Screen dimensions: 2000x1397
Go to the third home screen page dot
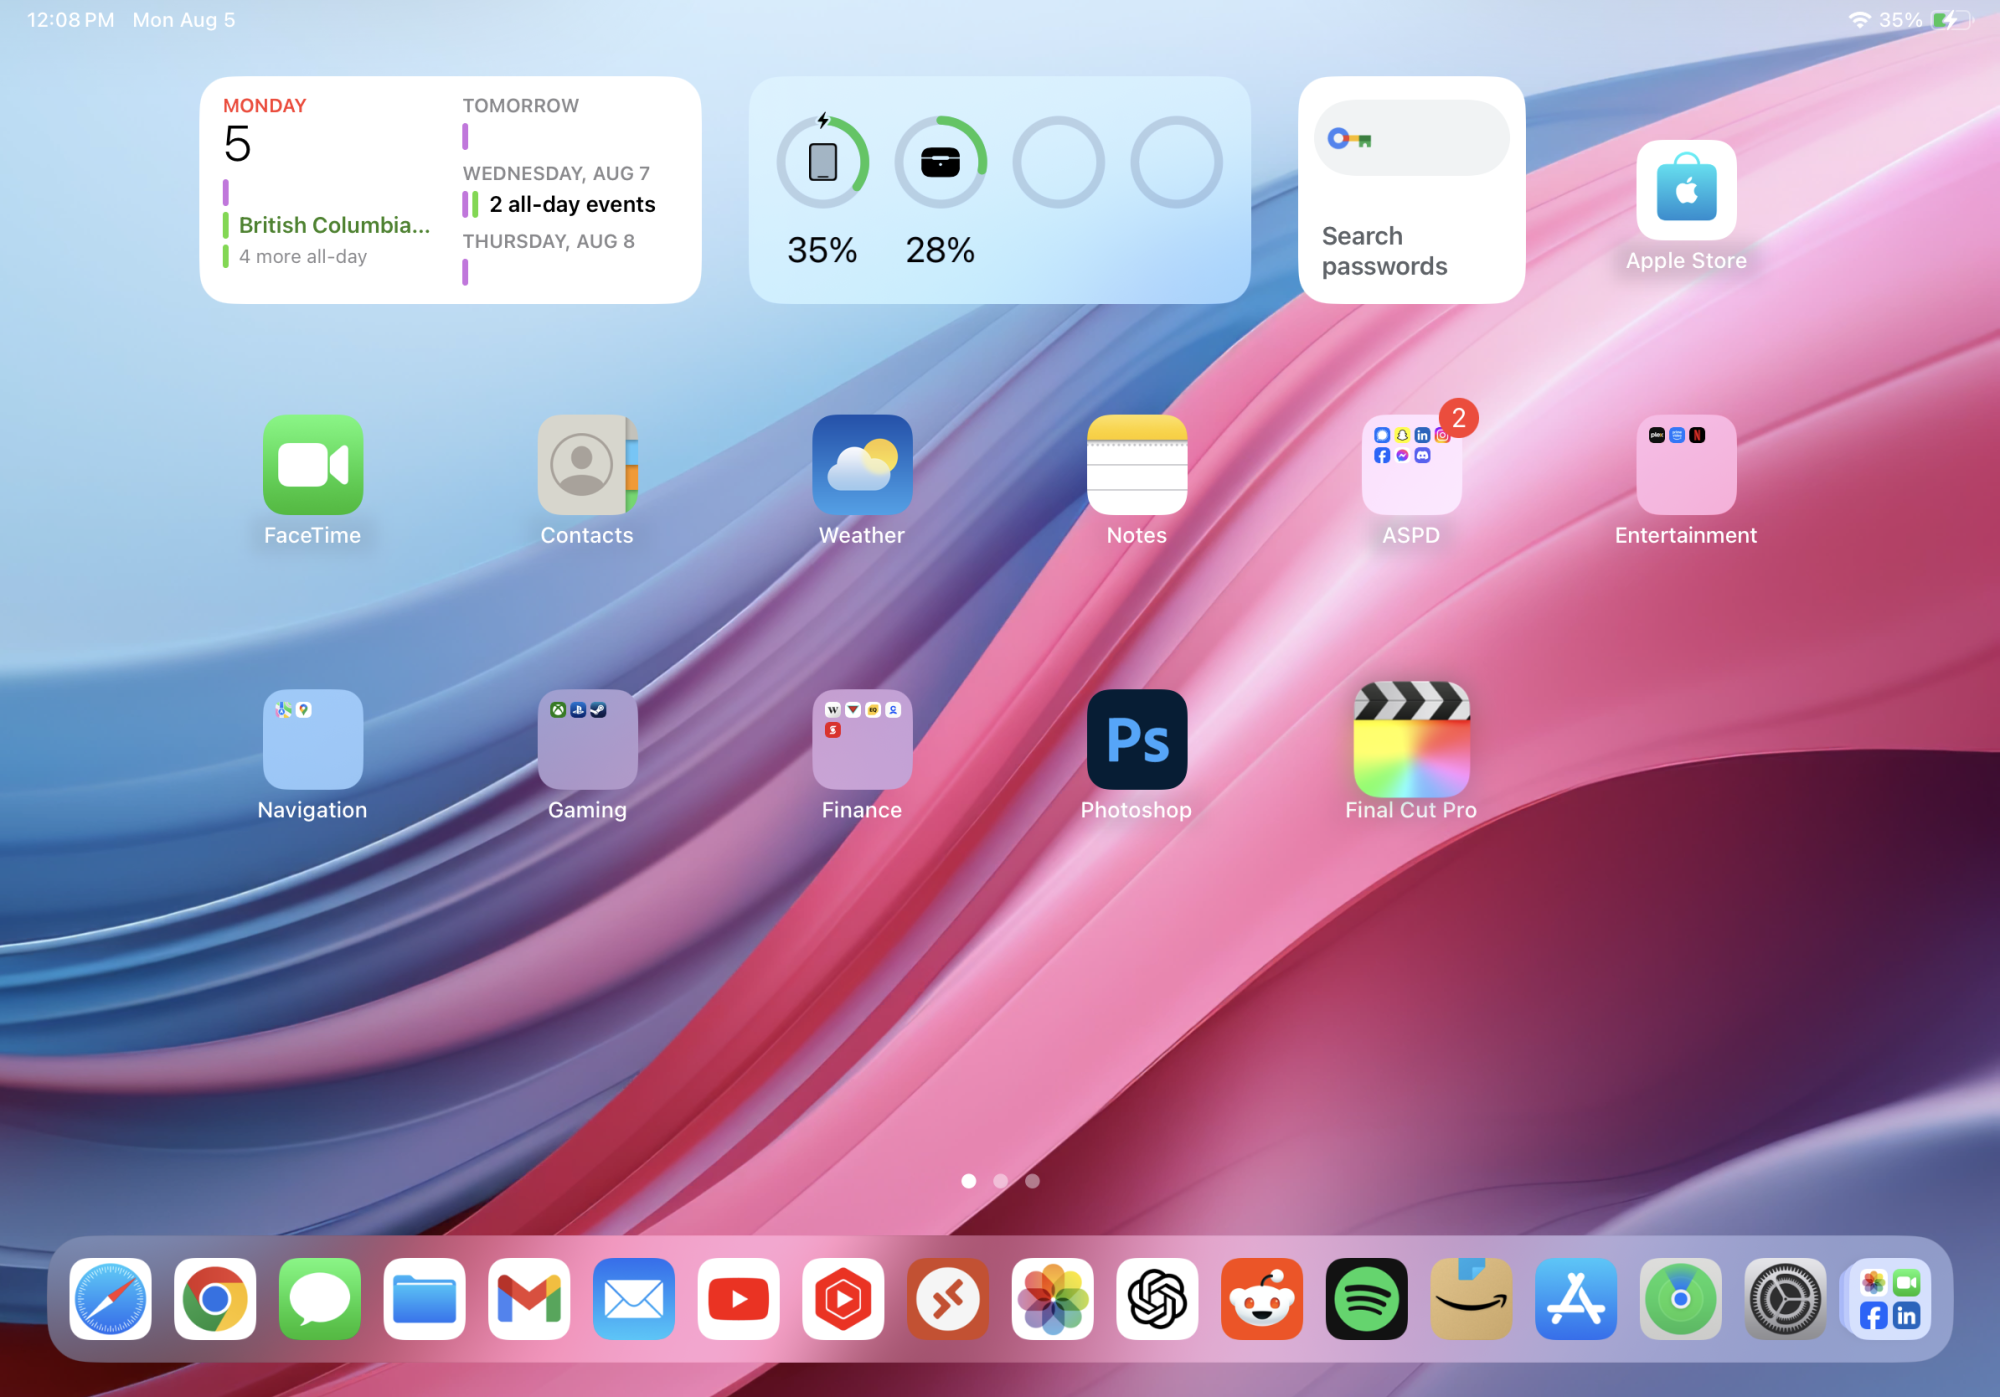(1032, 1181)
